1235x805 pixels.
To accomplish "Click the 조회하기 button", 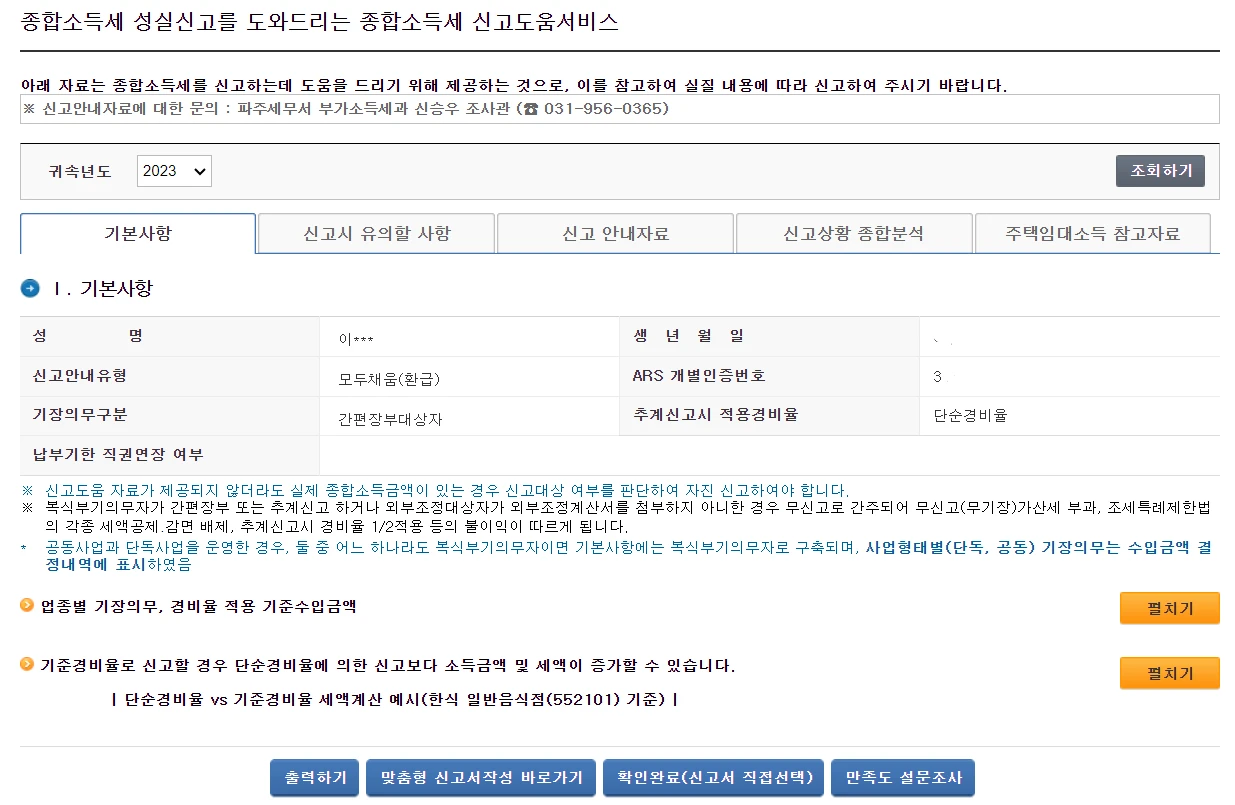I will [x=1161, y=170].
